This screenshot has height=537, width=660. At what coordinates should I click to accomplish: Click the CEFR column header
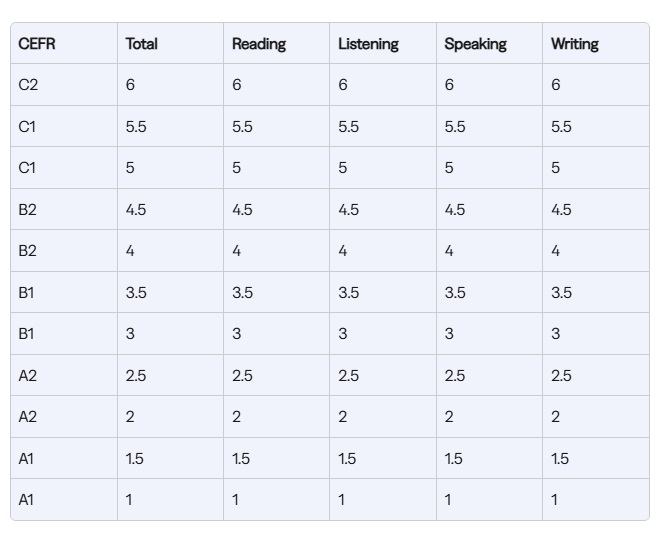coord(37,44)
